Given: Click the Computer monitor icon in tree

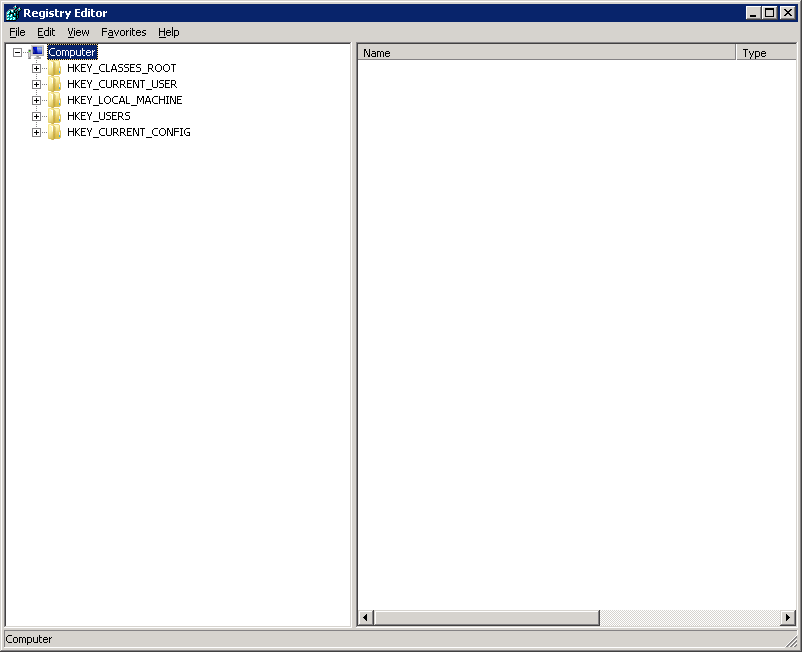Looking at the screenshot, I should coord(37,52).
